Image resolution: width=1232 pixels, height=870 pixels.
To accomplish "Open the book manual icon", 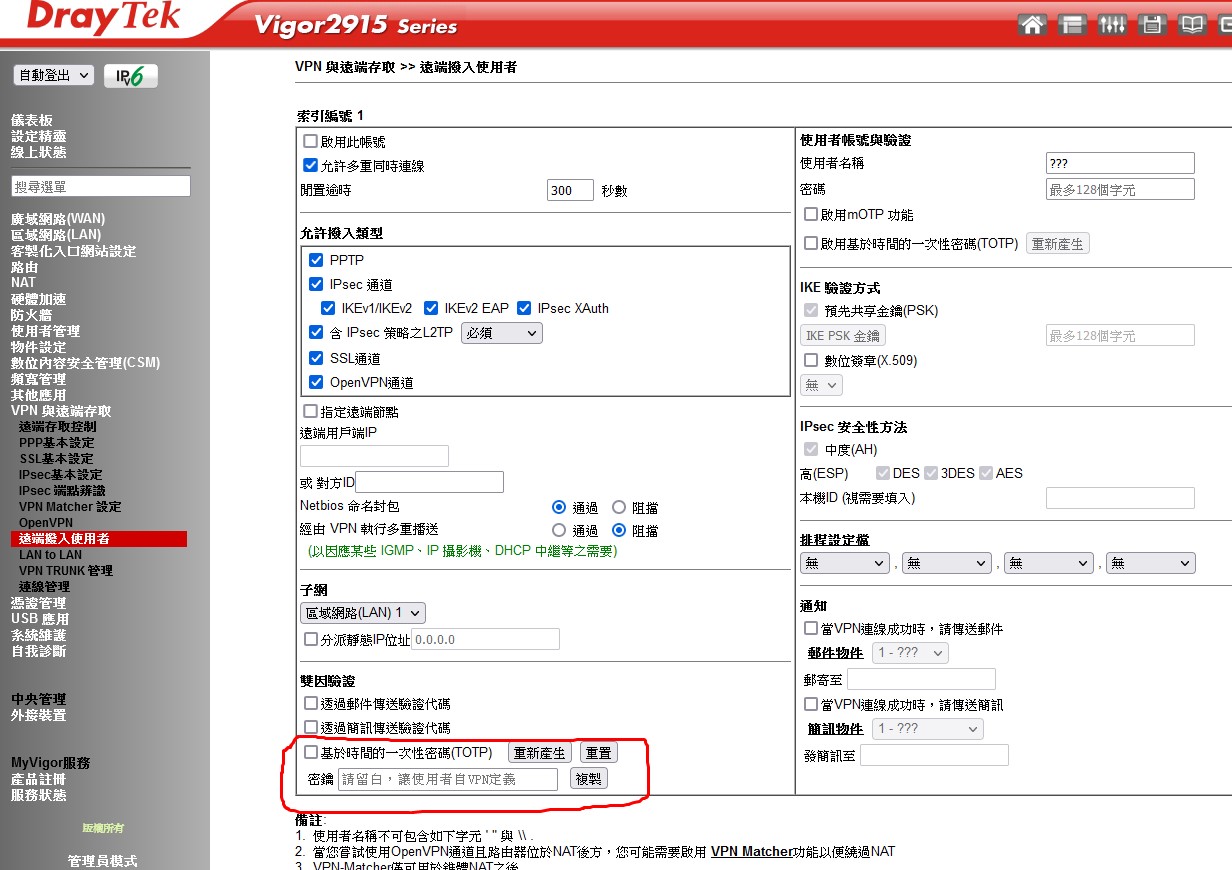I will 1191,25.
